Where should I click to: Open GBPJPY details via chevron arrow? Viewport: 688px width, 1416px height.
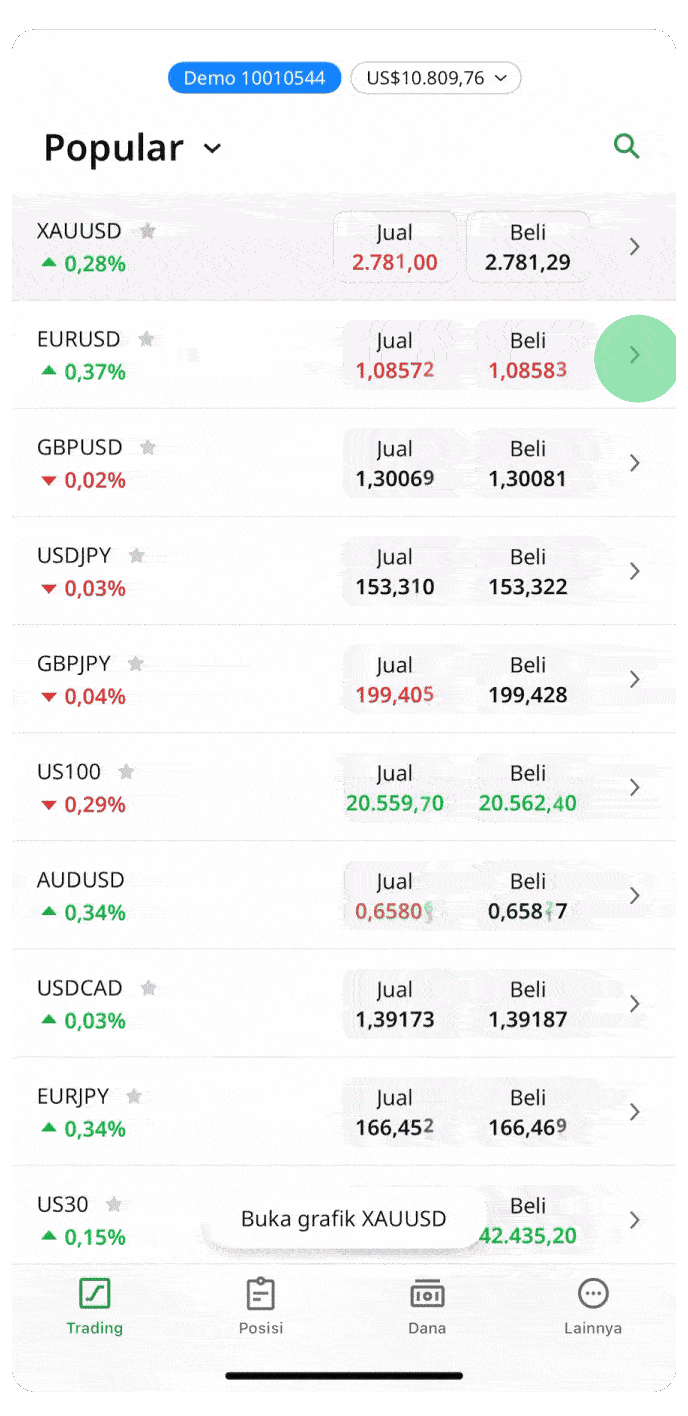pyautogui.click(x=634, y=679)
